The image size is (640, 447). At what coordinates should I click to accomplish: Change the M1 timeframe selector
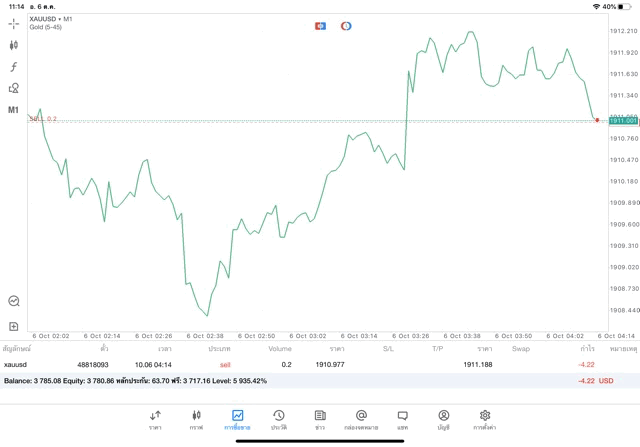pyautogui.click(x=14, y=110)
